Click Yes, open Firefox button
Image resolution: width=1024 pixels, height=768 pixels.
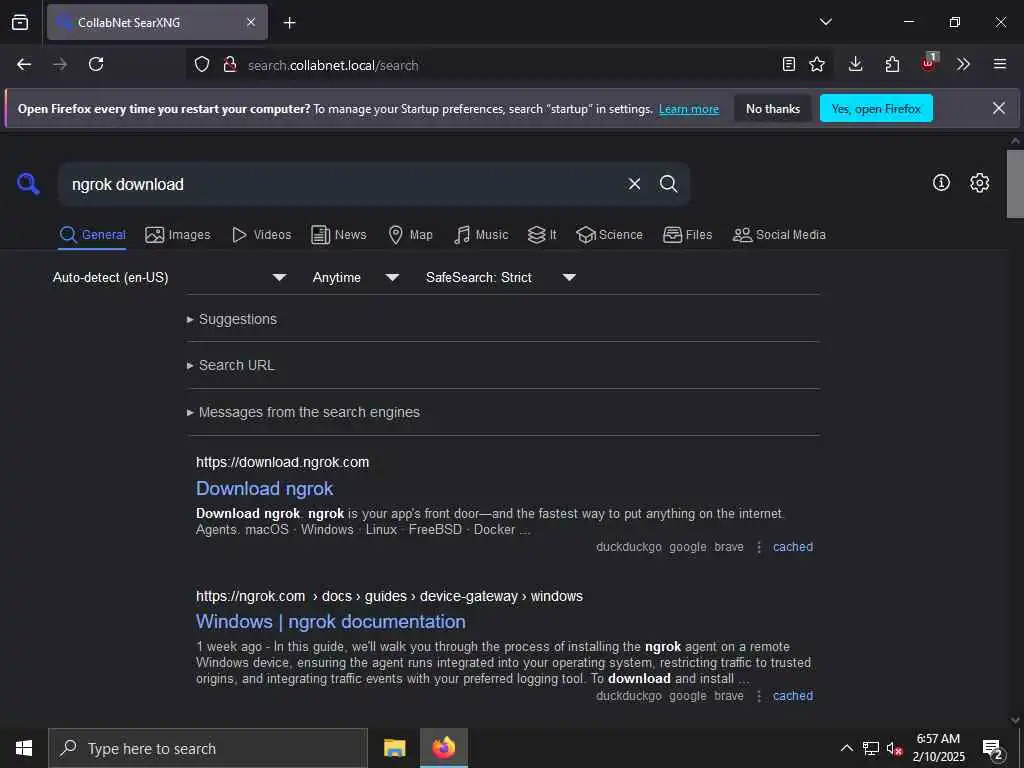tap(876, 109)
